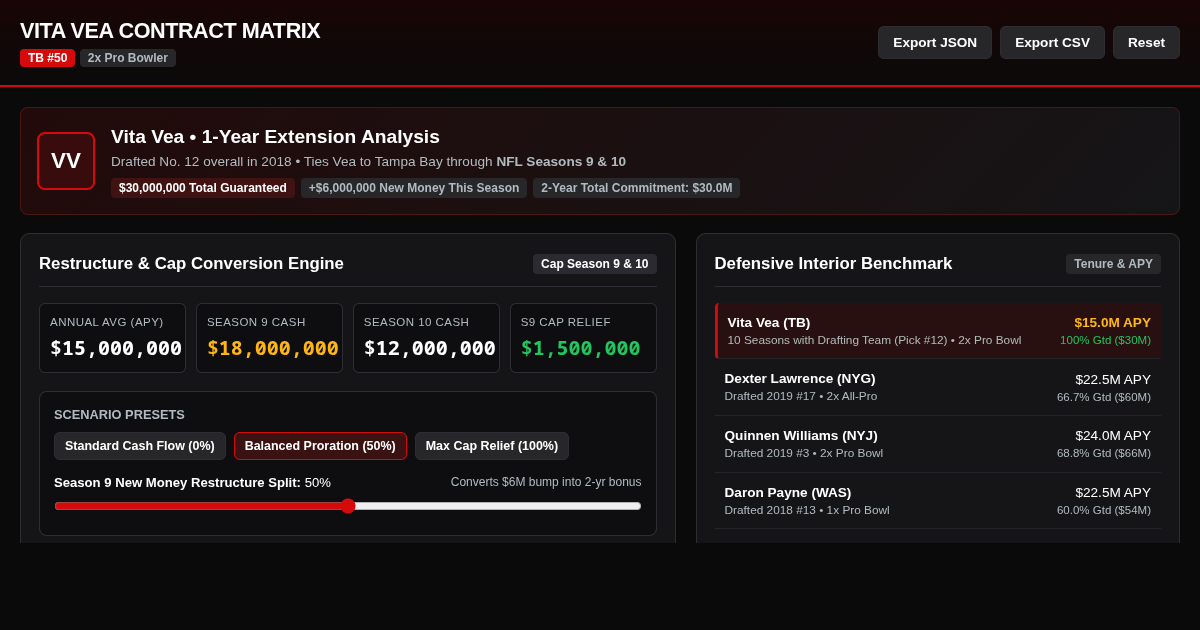Click the 66.7% Gtd ($60M) value

[1104, 397]
